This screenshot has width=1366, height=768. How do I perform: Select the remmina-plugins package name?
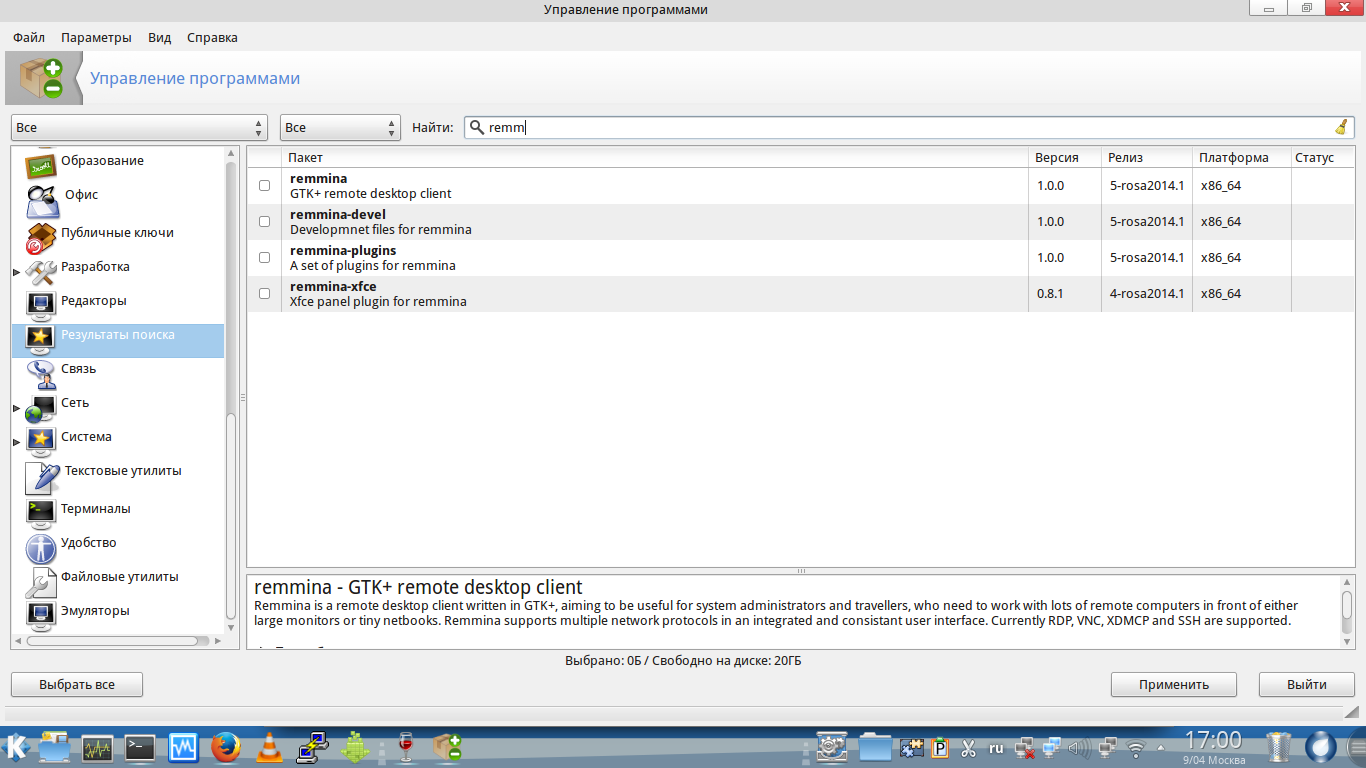[343, 250]
